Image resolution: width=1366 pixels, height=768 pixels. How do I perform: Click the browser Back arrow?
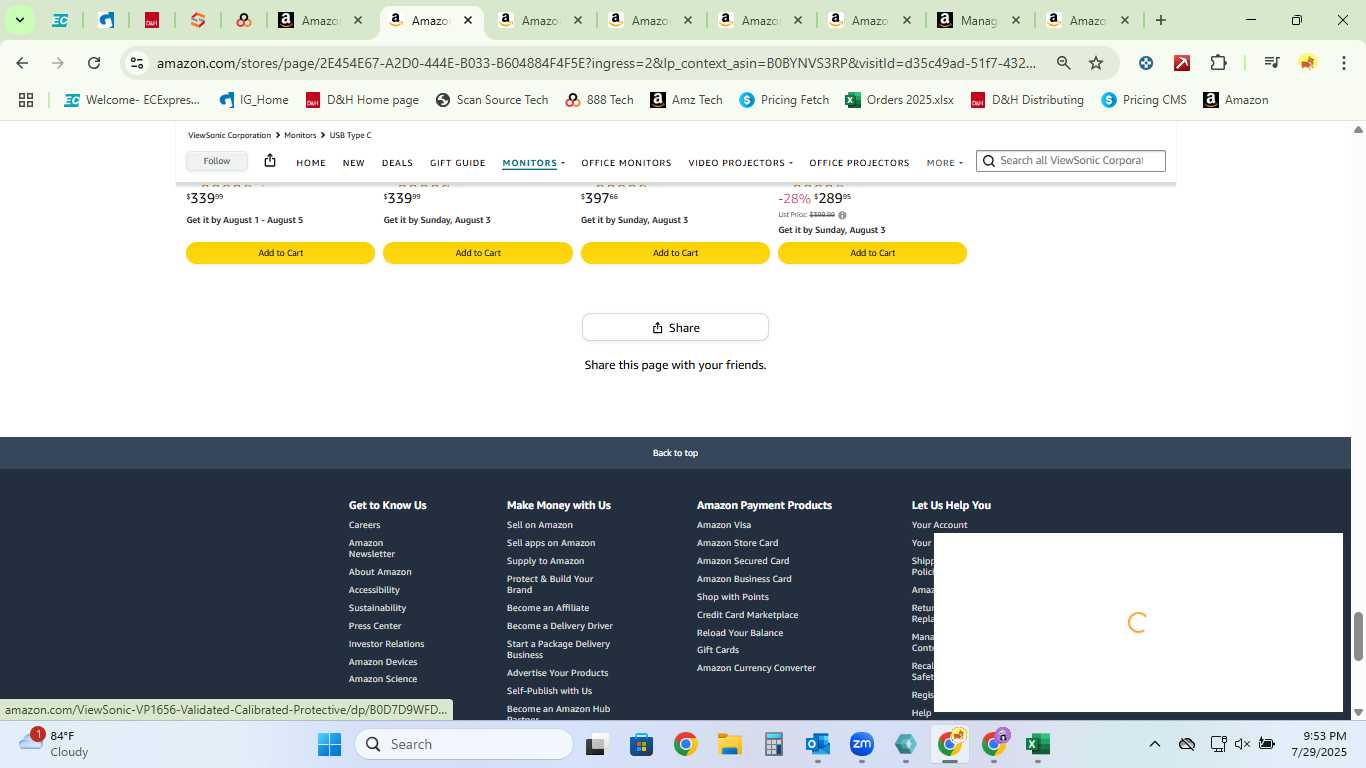coord(22,63)
